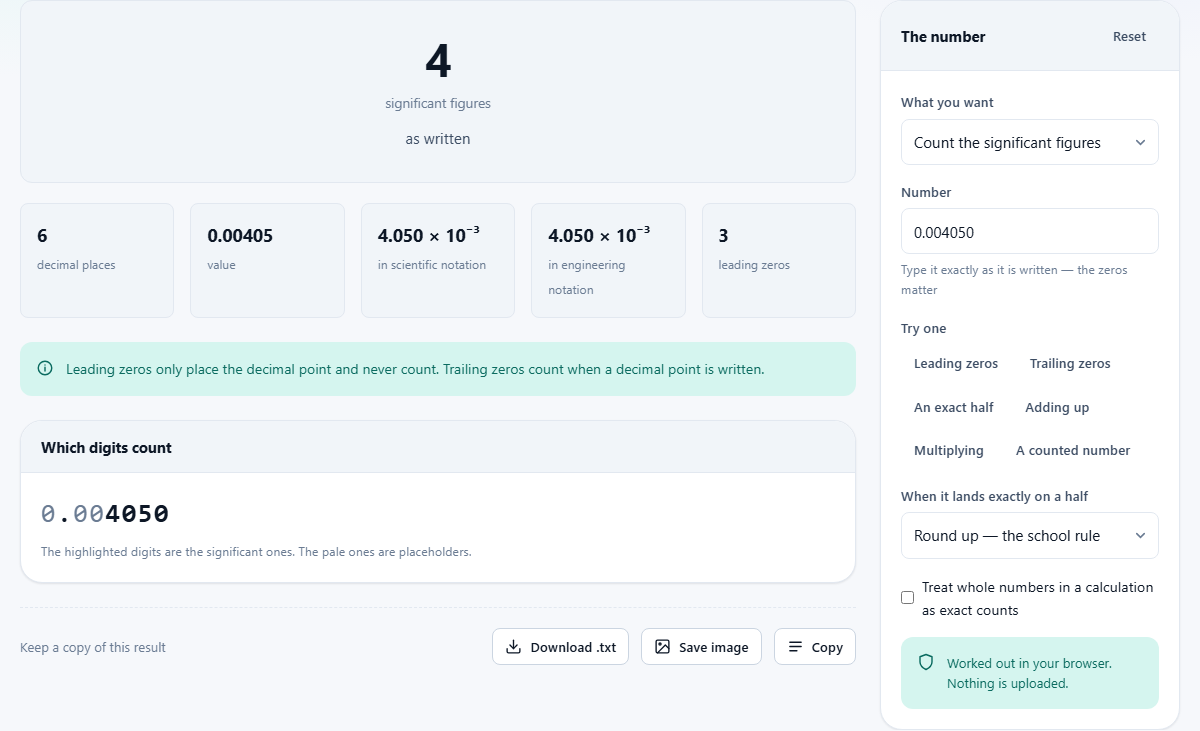
Task: Click 'Worked out in your browser' note
Action: tap(1029, 673)
